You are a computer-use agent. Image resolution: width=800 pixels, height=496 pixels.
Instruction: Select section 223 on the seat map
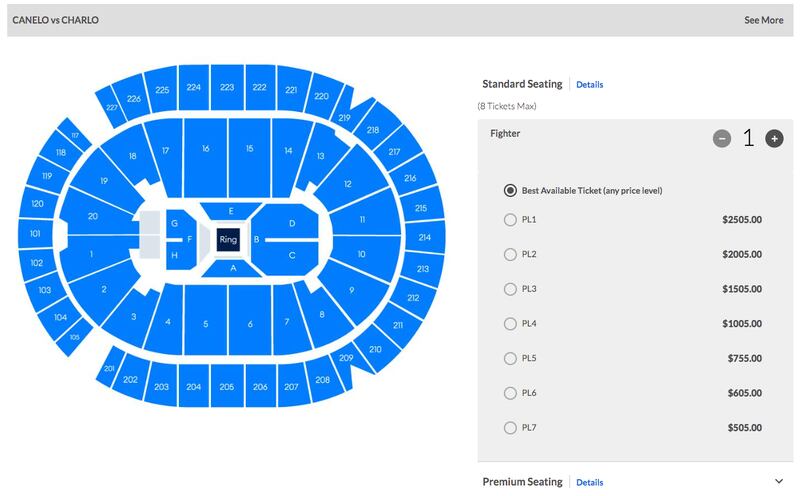coord(227,87)
